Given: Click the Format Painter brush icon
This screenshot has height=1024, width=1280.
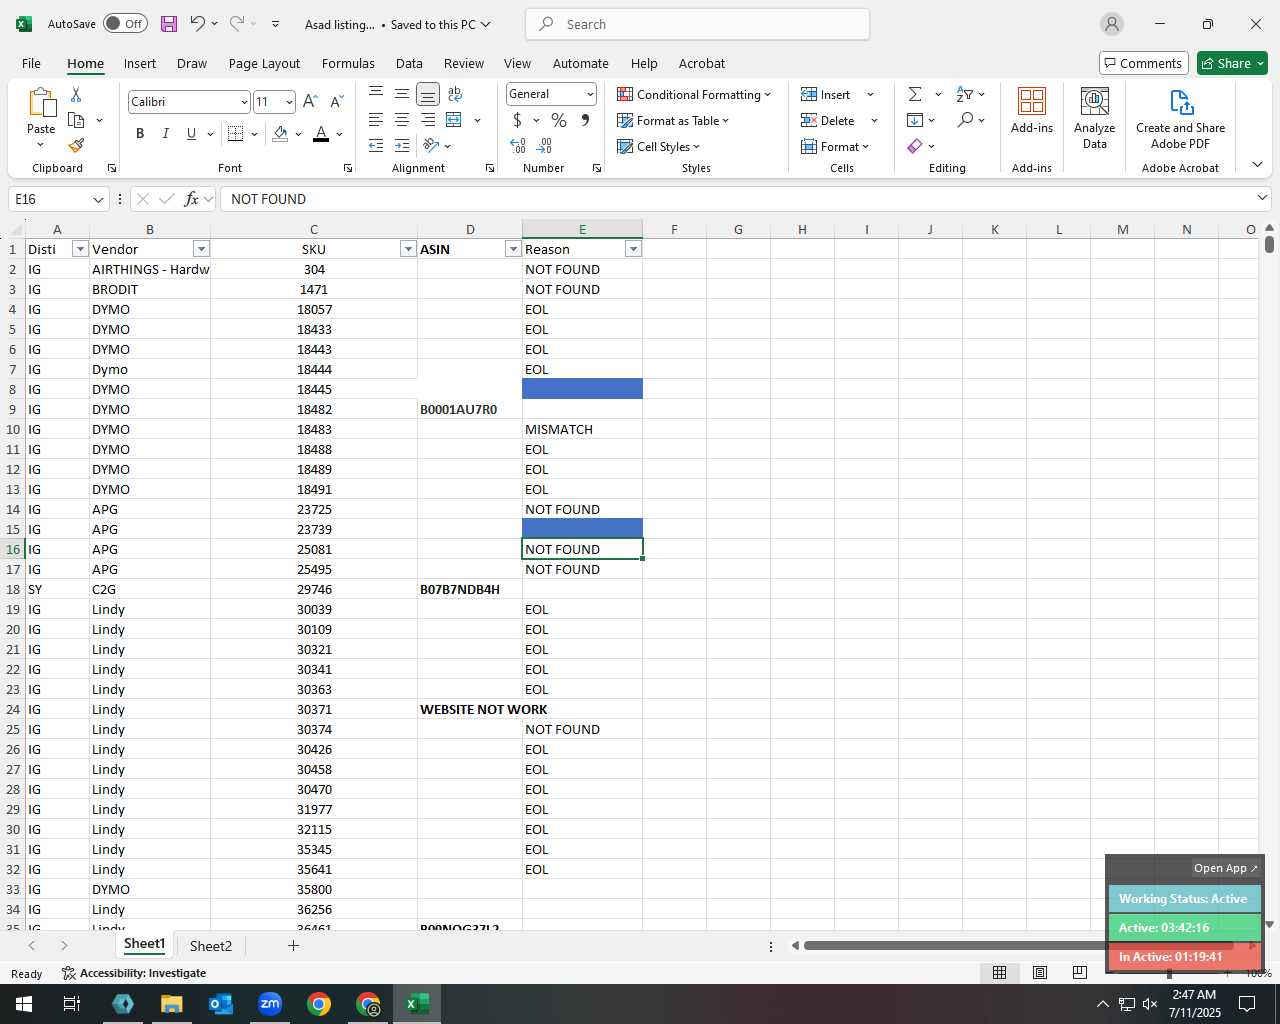Looking at the screenshot, I should tap(76, 146).
